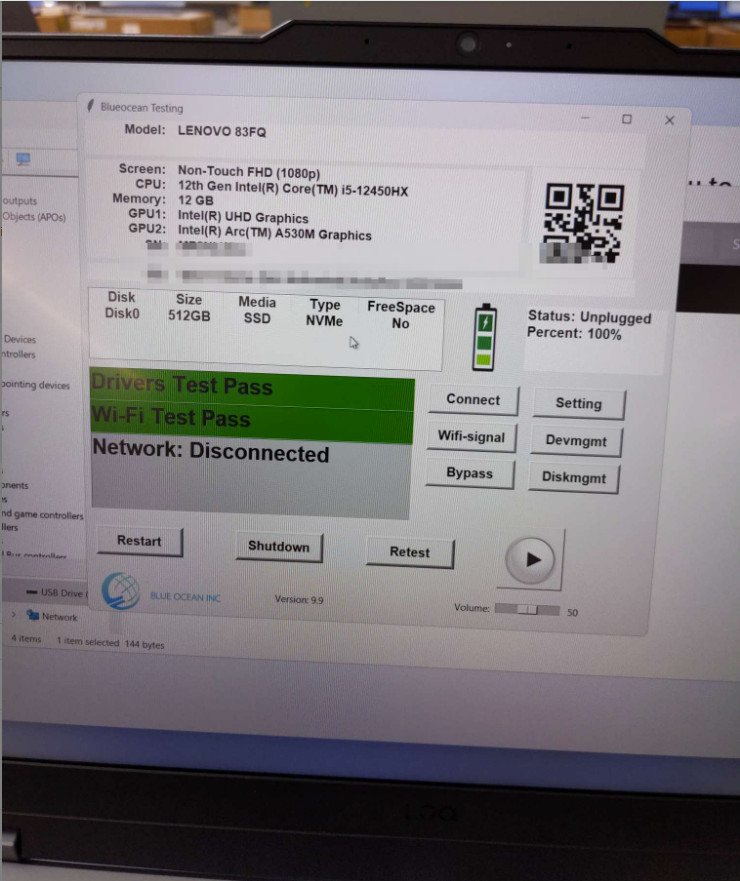Click the monitor icon in background window
740x881 pixels.
point(23,159)
